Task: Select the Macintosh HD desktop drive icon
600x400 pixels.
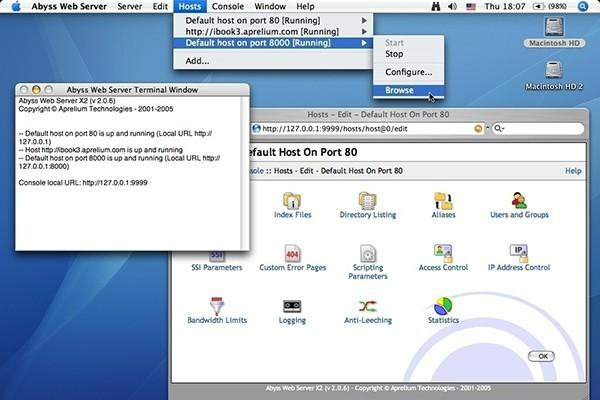Action: click(x=554, y=27)
